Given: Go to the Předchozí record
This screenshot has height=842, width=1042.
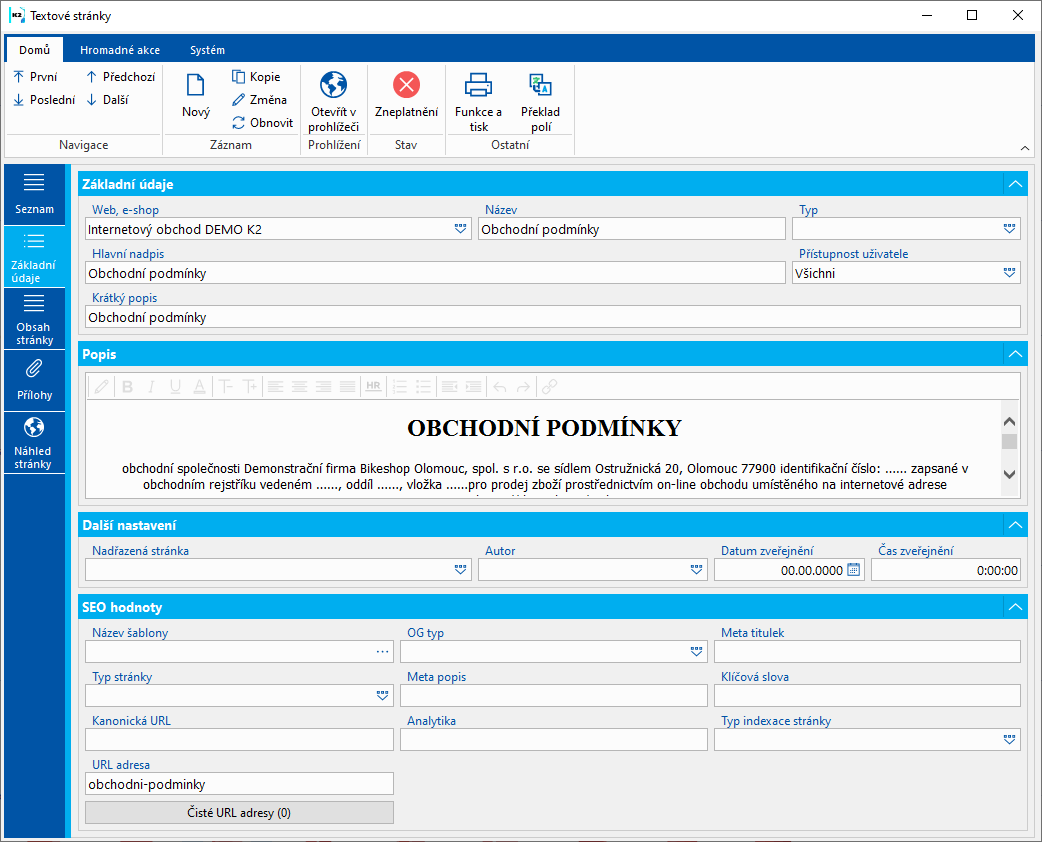Looking at the screenshot, I should tap(120, 77).
